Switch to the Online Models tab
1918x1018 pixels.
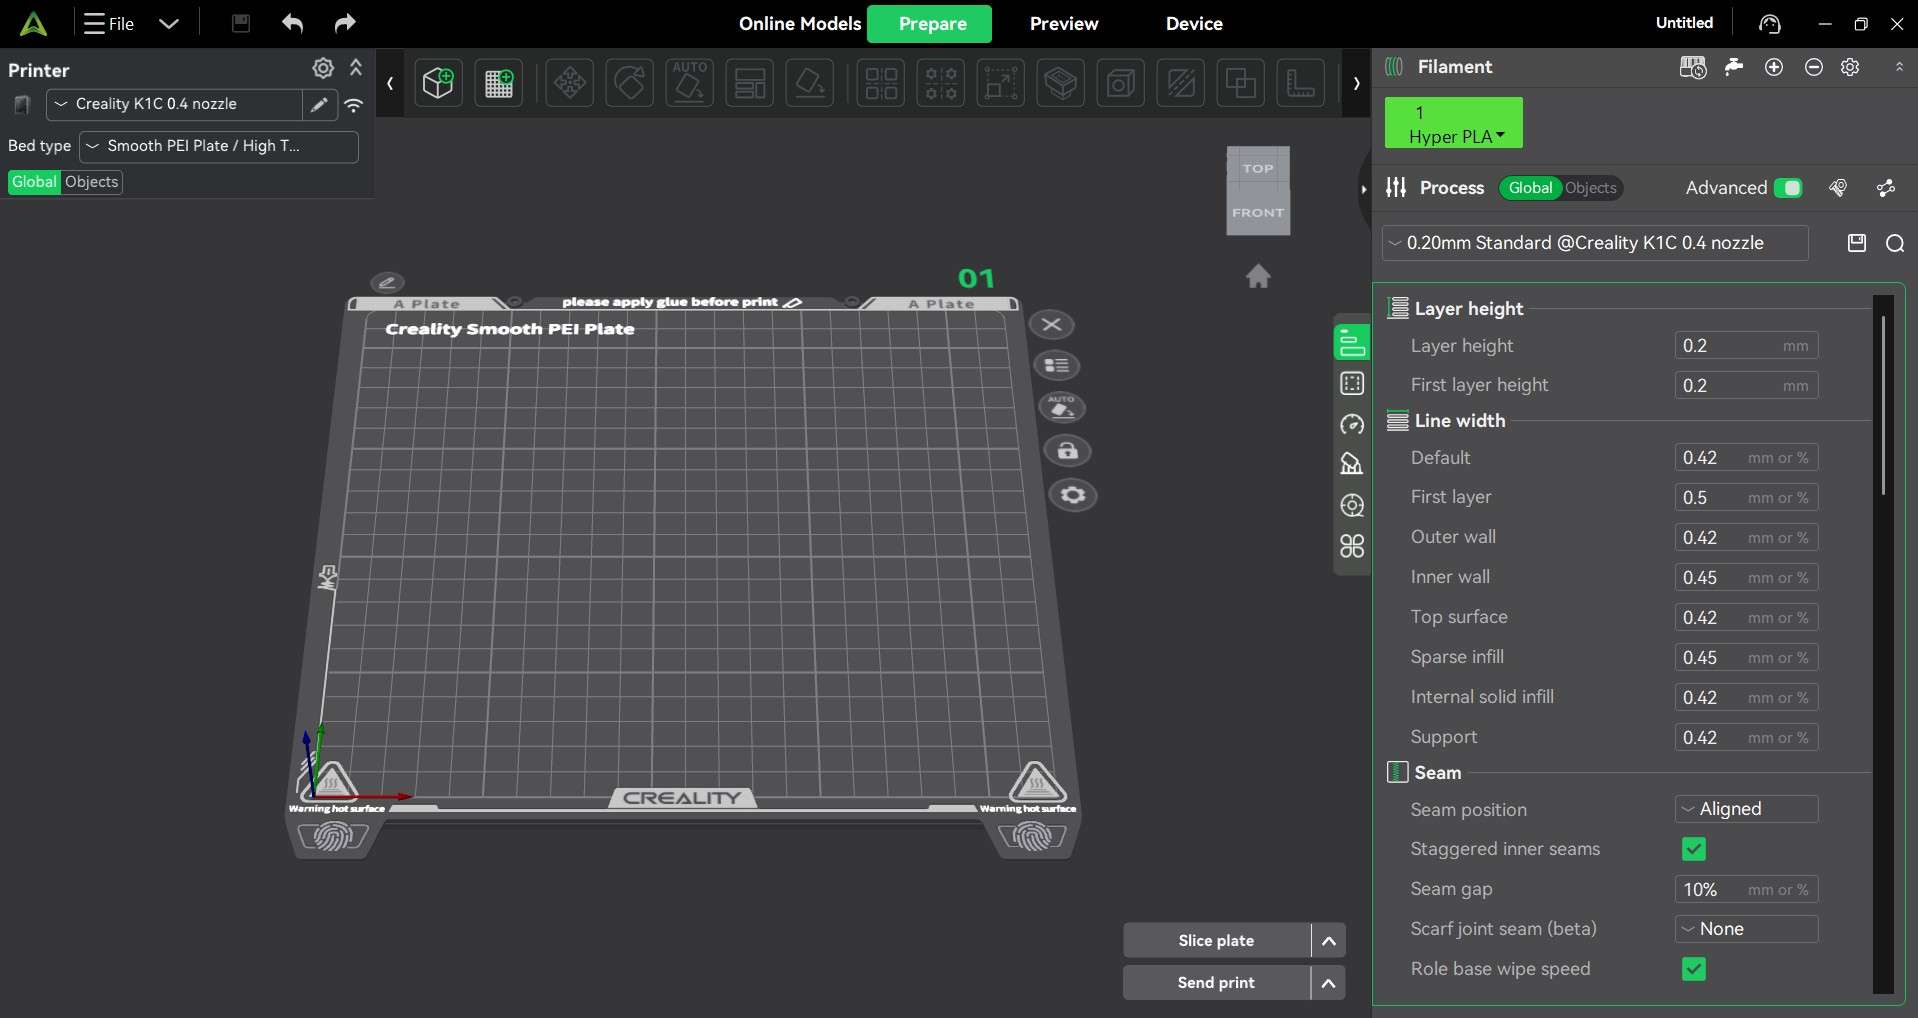pyautogui.click(x=800, y=23)
